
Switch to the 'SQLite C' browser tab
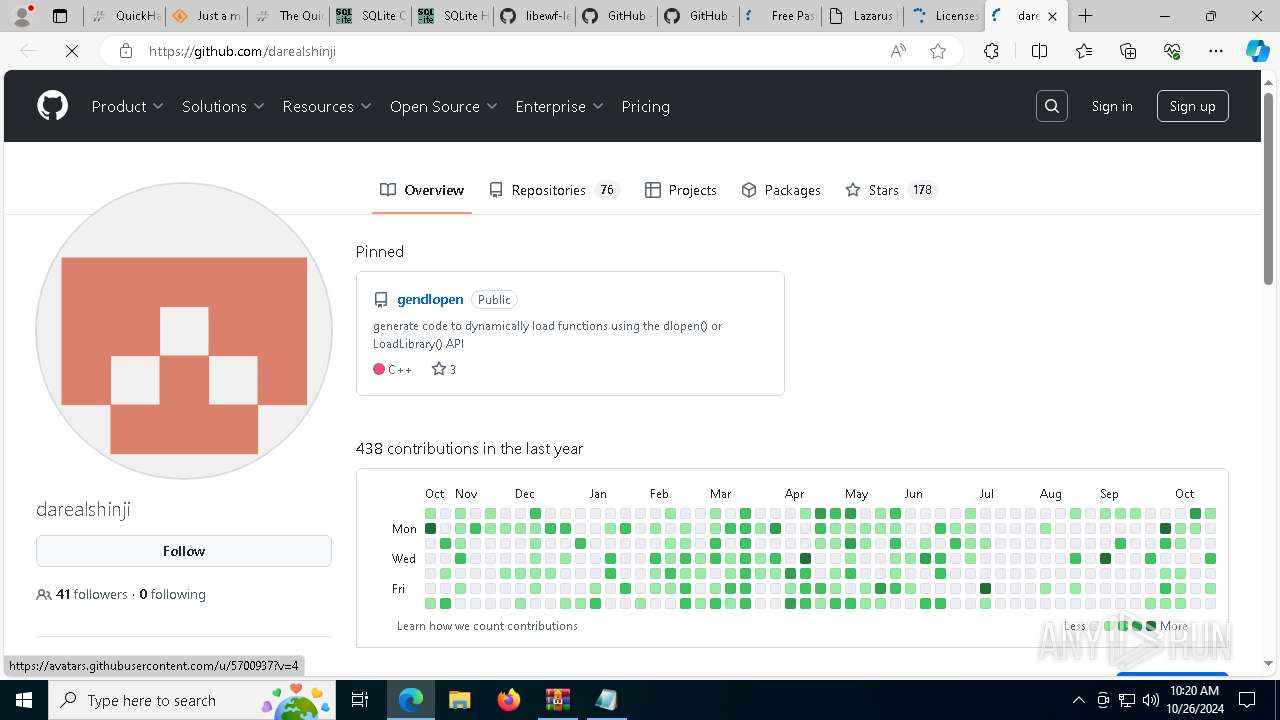[371, 16]
